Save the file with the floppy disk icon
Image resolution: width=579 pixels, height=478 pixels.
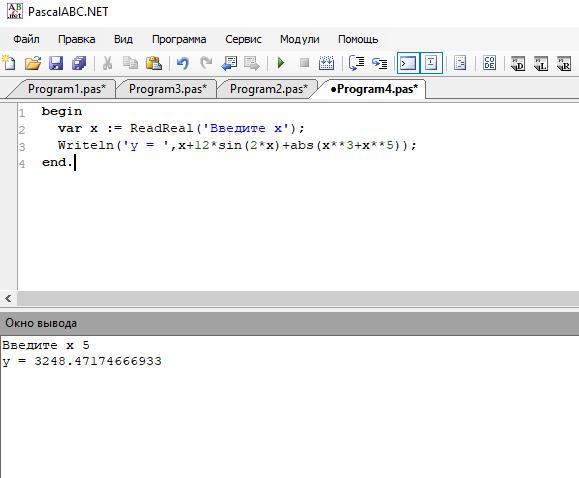[x=56, y=63]
